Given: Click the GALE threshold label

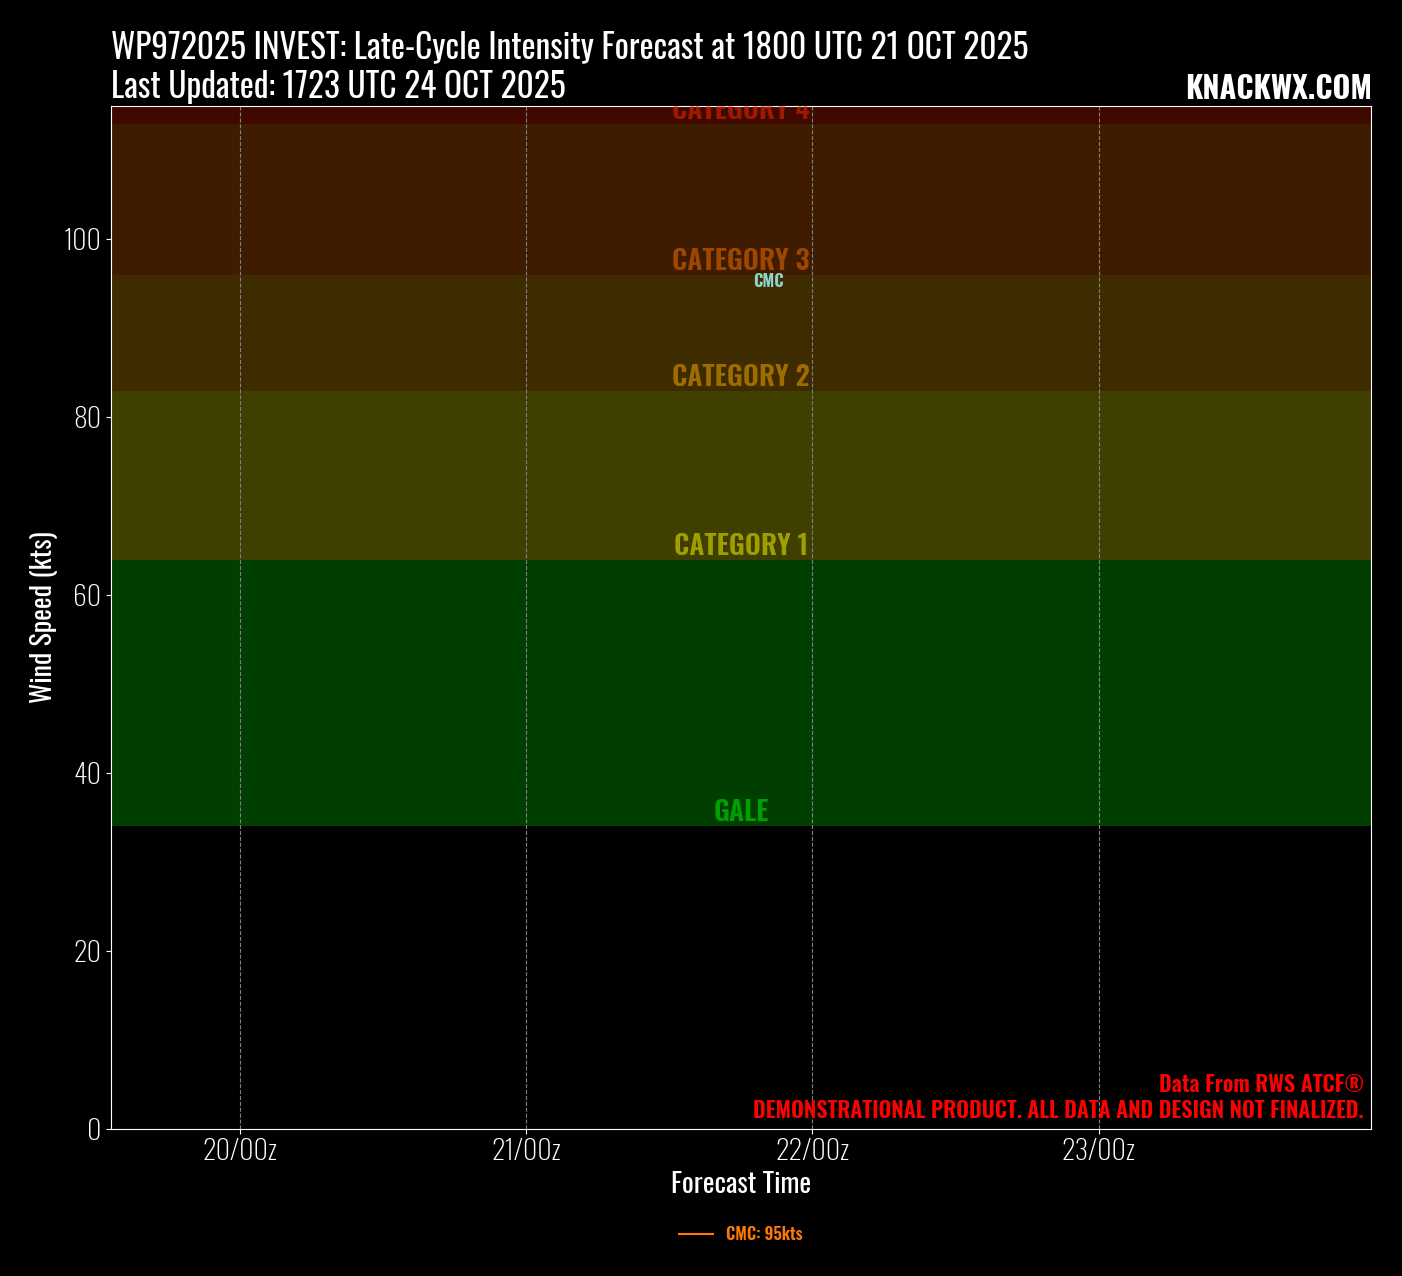Looking at the screenshot, I should click(741, 811).
